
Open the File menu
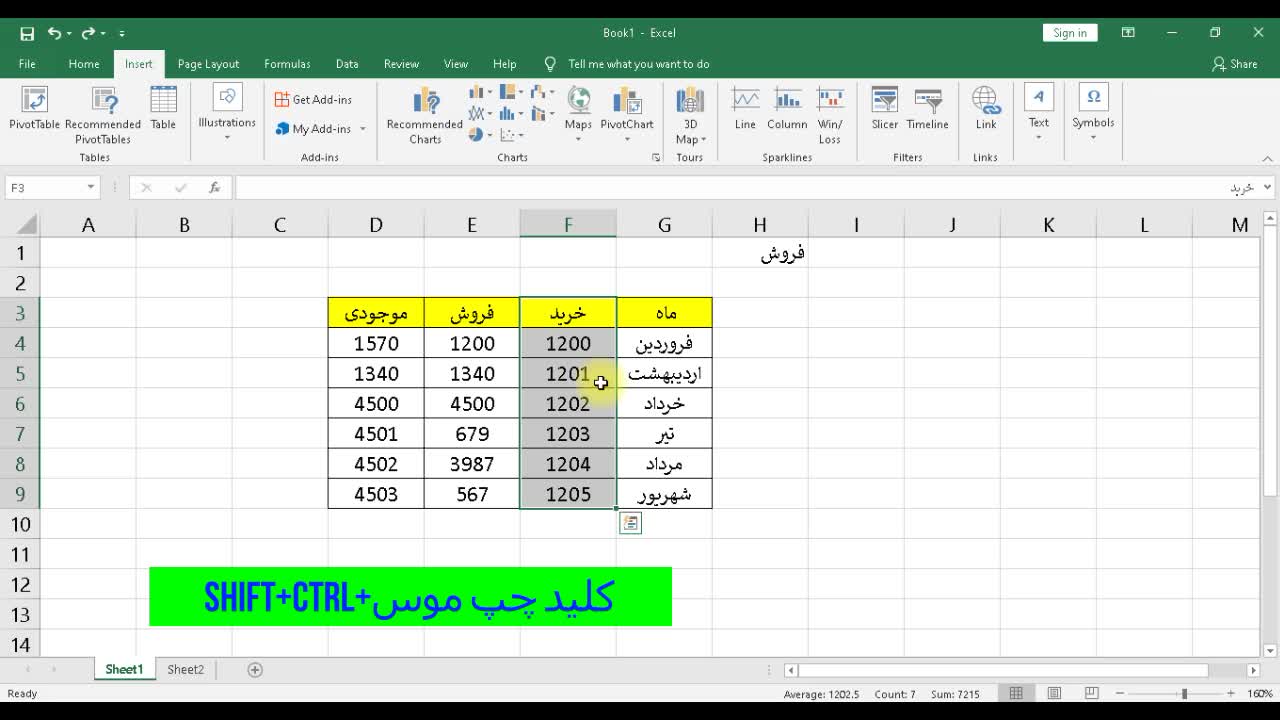coord(27,64)
